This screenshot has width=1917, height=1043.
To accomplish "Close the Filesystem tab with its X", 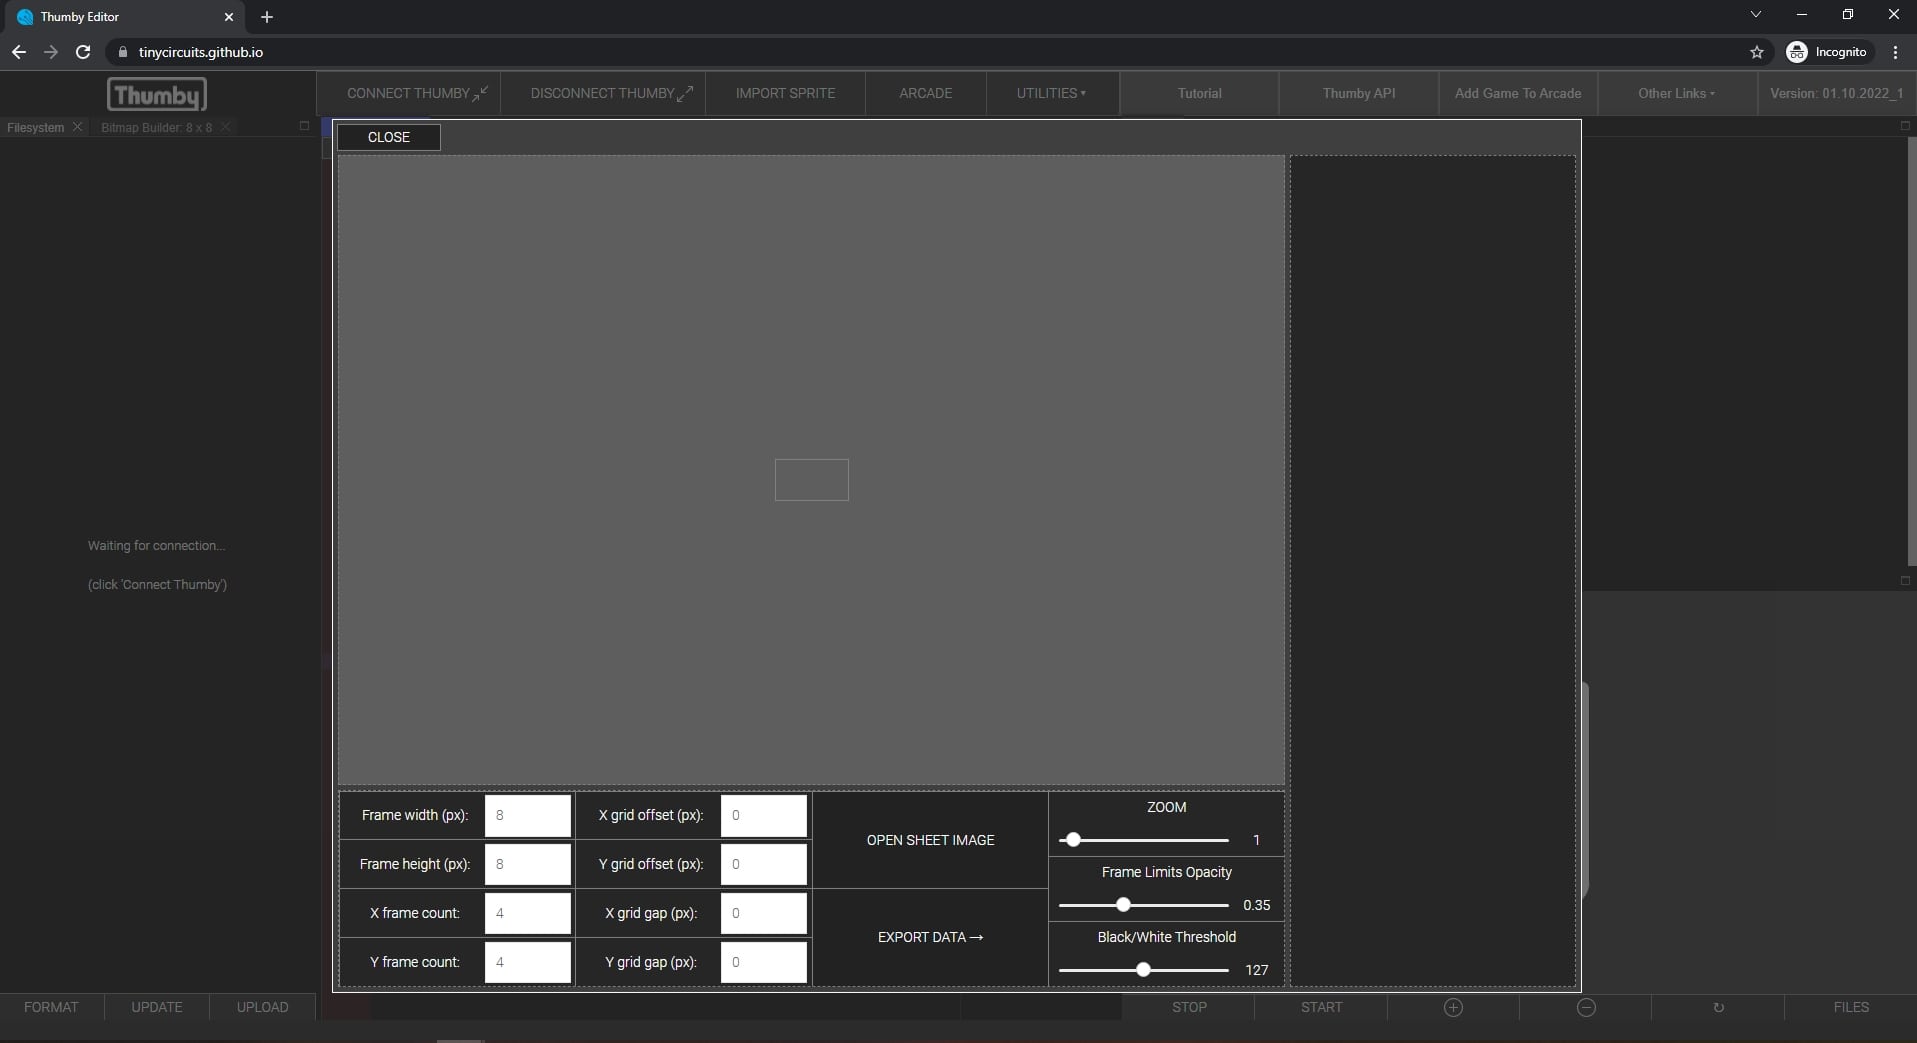I will pos(78,127).
